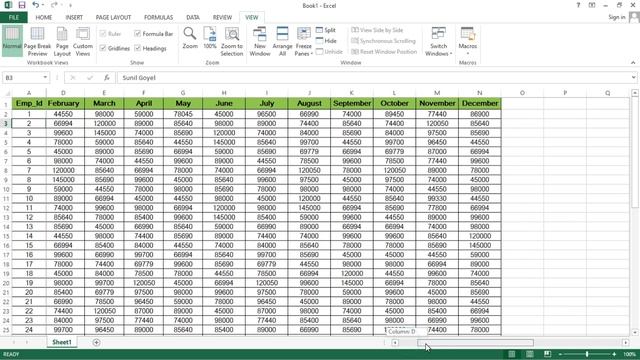
Task: Click Arrange All windows
Action: 282,42
